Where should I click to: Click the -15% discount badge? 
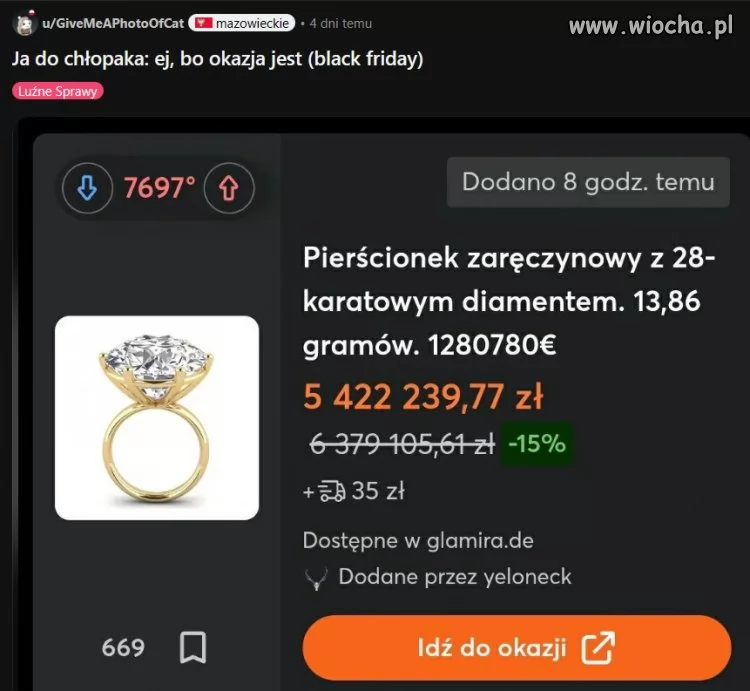click(x=537, y=443)
